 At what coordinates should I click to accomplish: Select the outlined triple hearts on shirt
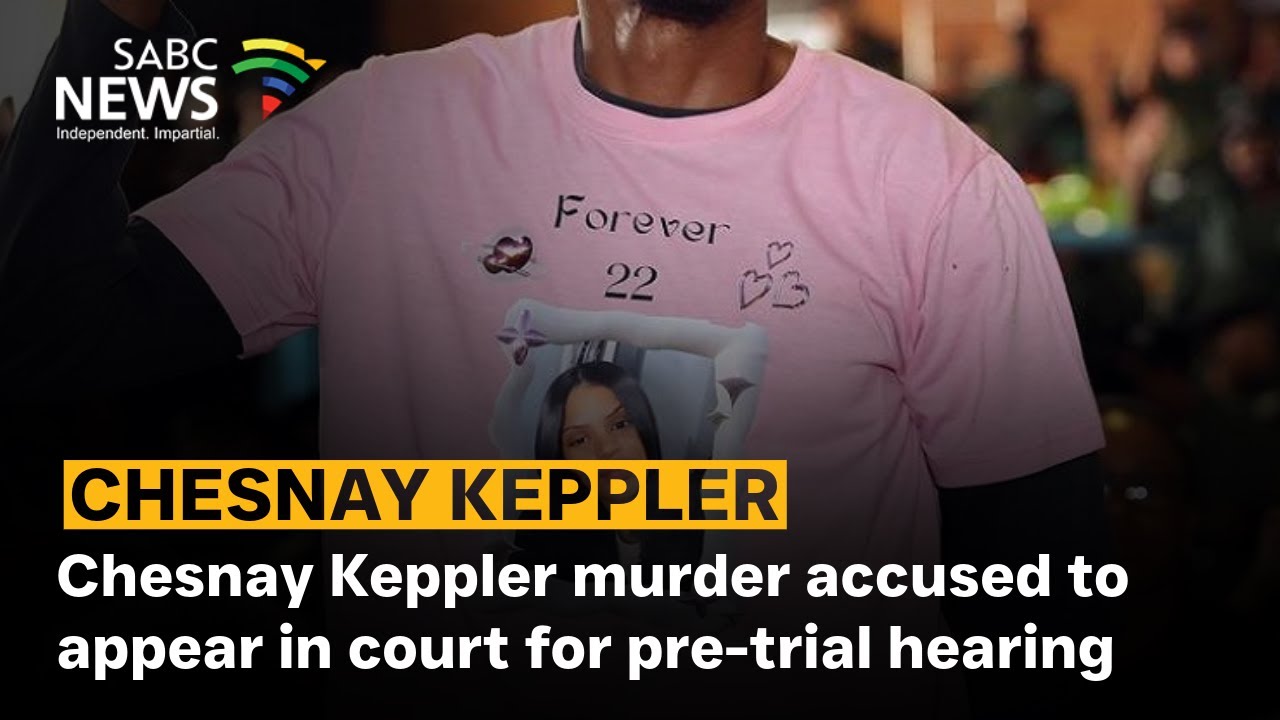773,276
